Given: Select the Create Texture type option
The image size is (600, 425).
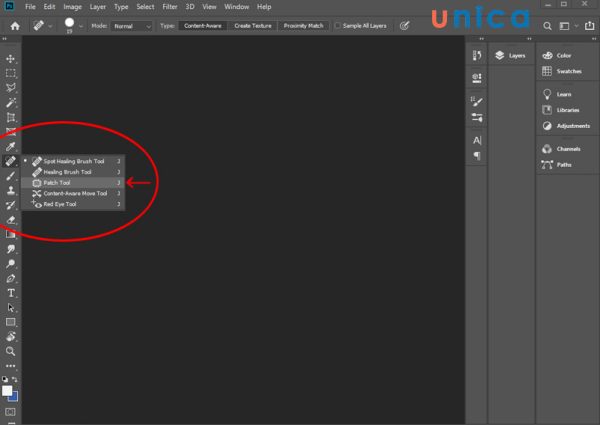Looking at the screenshot, I should [253, 26].
